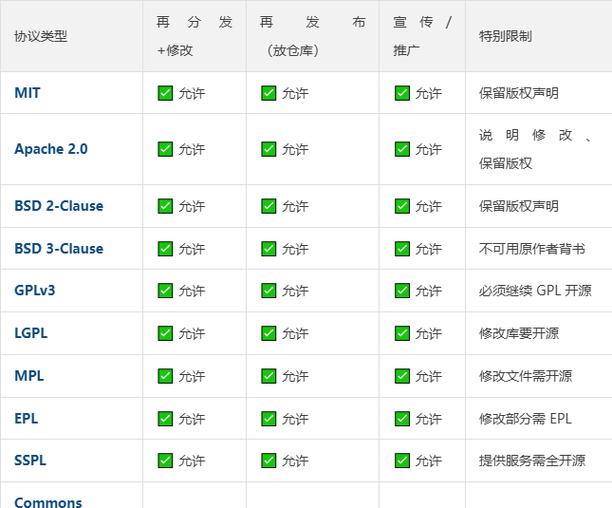Open the BSD 2-Clause link
Screen dimensions: 612x508
pyautogui.click(x=59, y=206)
